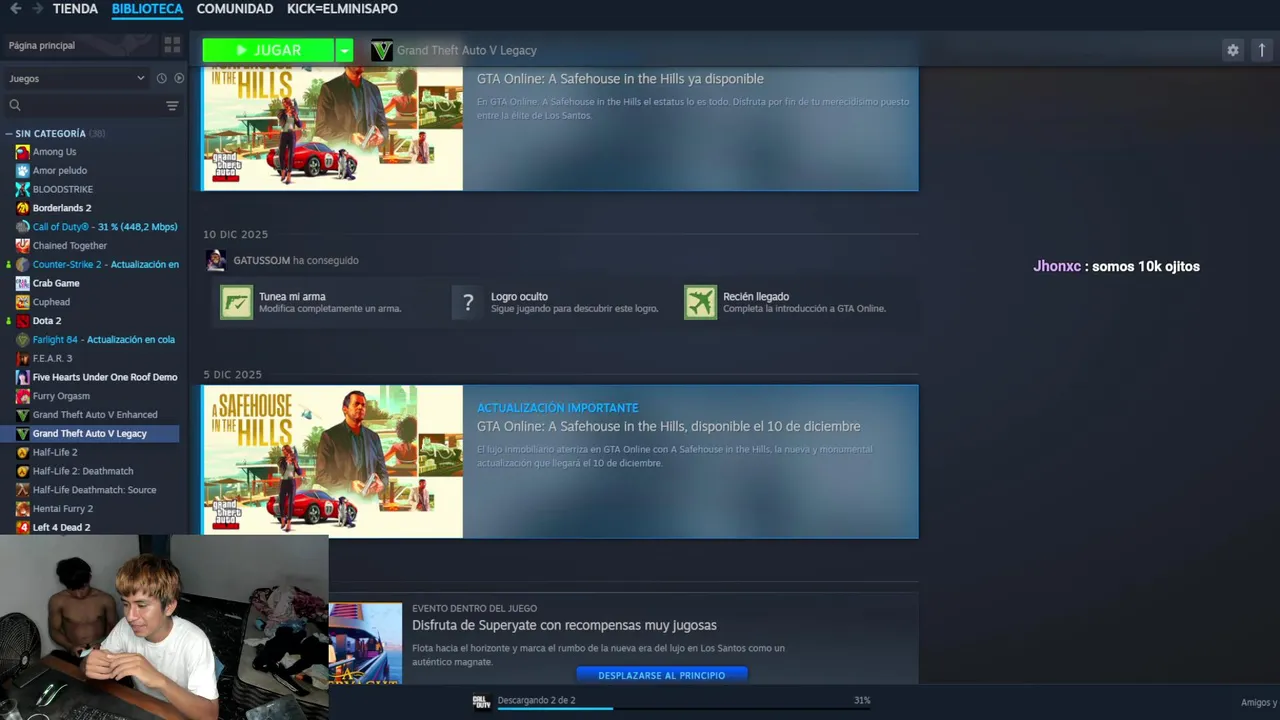Click the GTA V logo icon in header
Viewport: 1280px width, 720px height.
(x=381, y=50)
